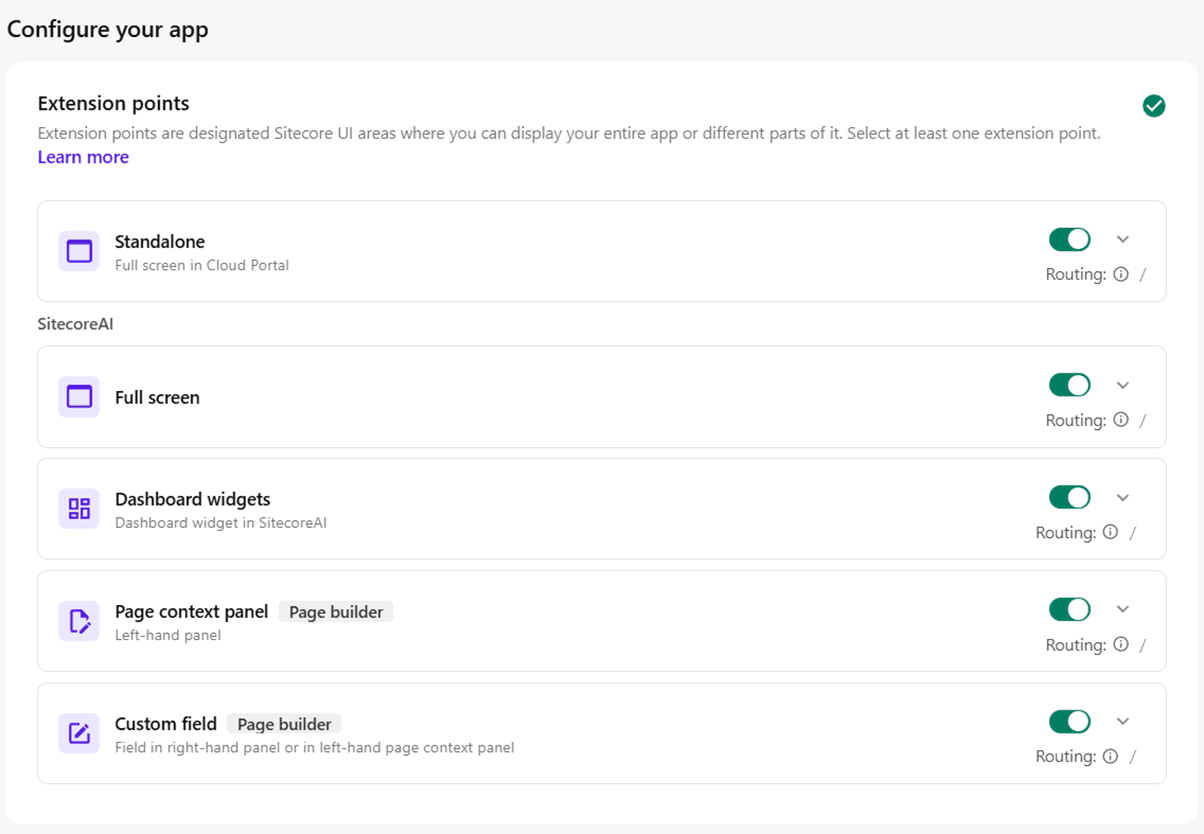Click Routing info icon in Standalone row
Image resolution: width=1204 pixels, height=834 pixels.
[1121, 274]
